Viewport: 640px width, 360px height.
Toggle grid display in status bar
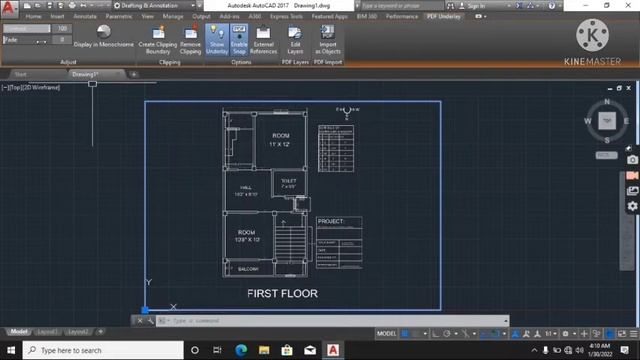pyautogui.click(x=405, y=333)
